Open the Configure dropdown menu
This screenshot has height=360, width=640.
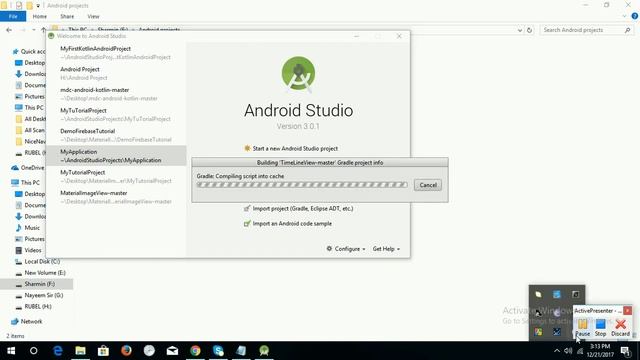(346, 249)
